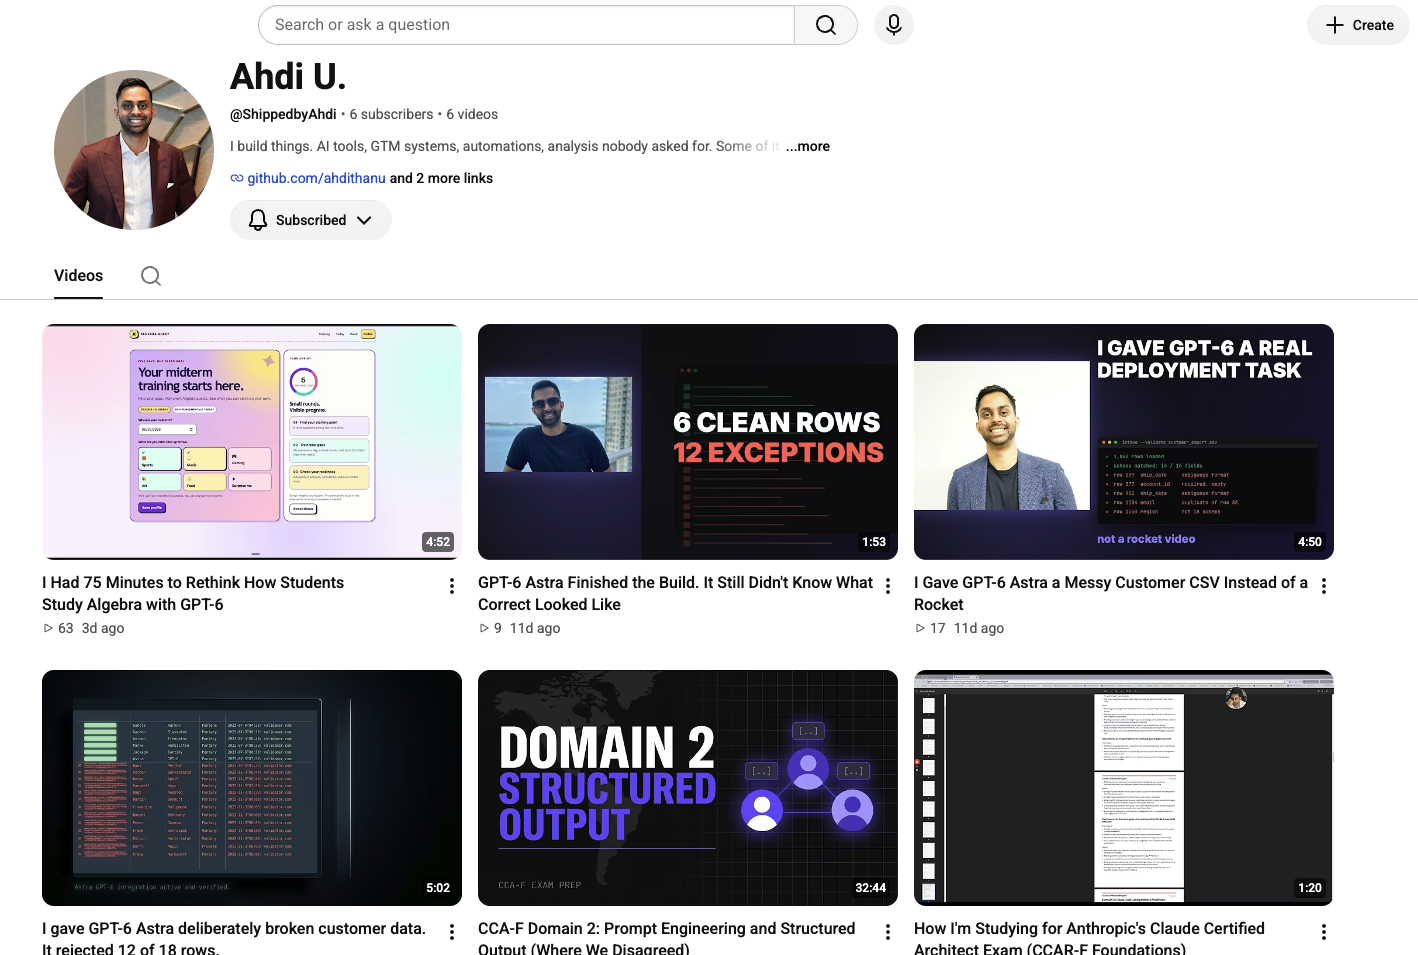Click the 4:52 duration badge
The height and width of the screenshot is (955, 1418).
coord(438,542)
